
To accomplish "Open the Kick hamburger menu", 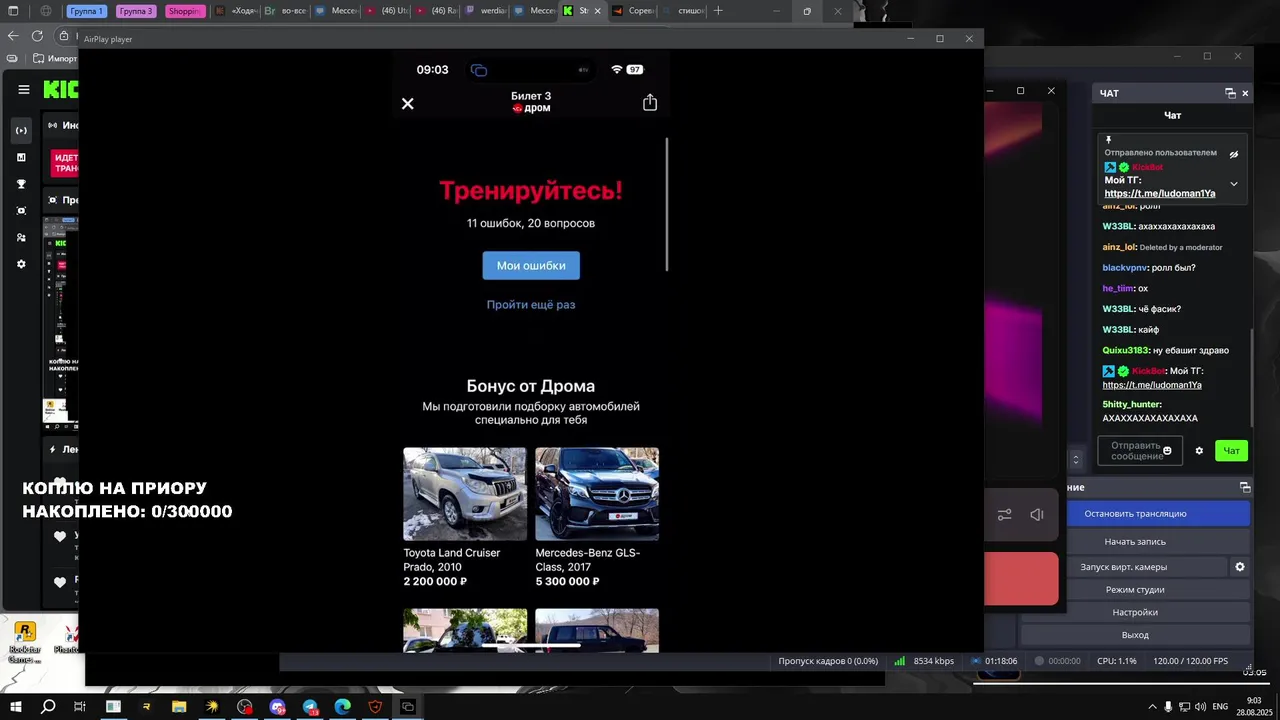I will (24, 89).
